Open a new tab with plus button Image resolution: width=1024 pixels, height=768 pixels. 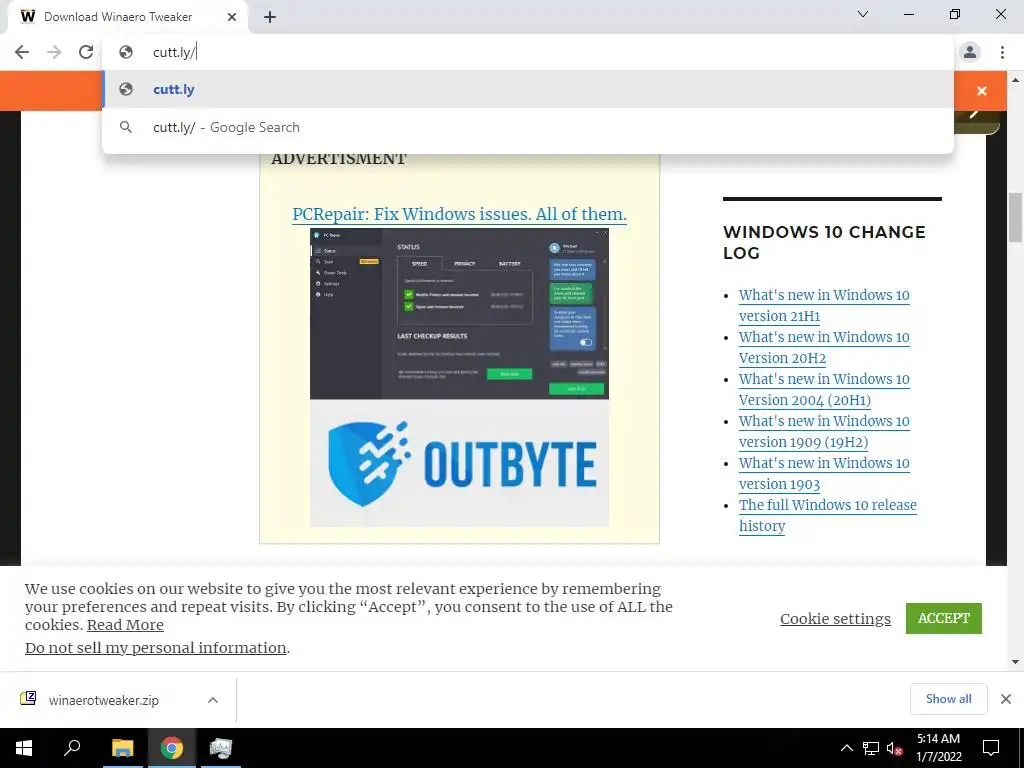270,17
